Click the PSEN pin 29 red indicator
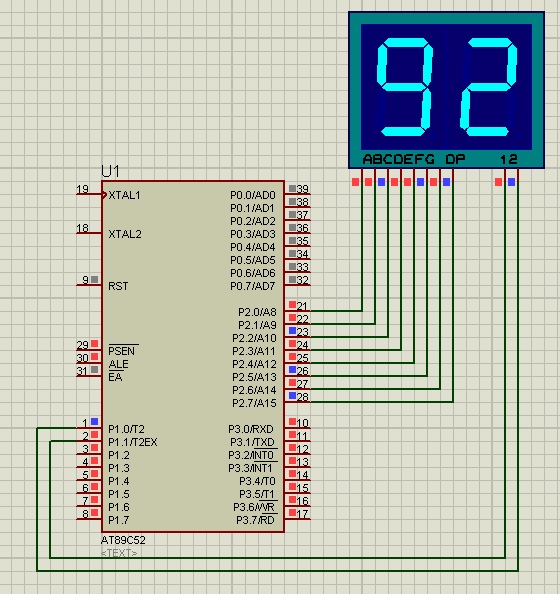Viewport: 560px width, 594px height. pyautogui.click(x=94, y=344)
